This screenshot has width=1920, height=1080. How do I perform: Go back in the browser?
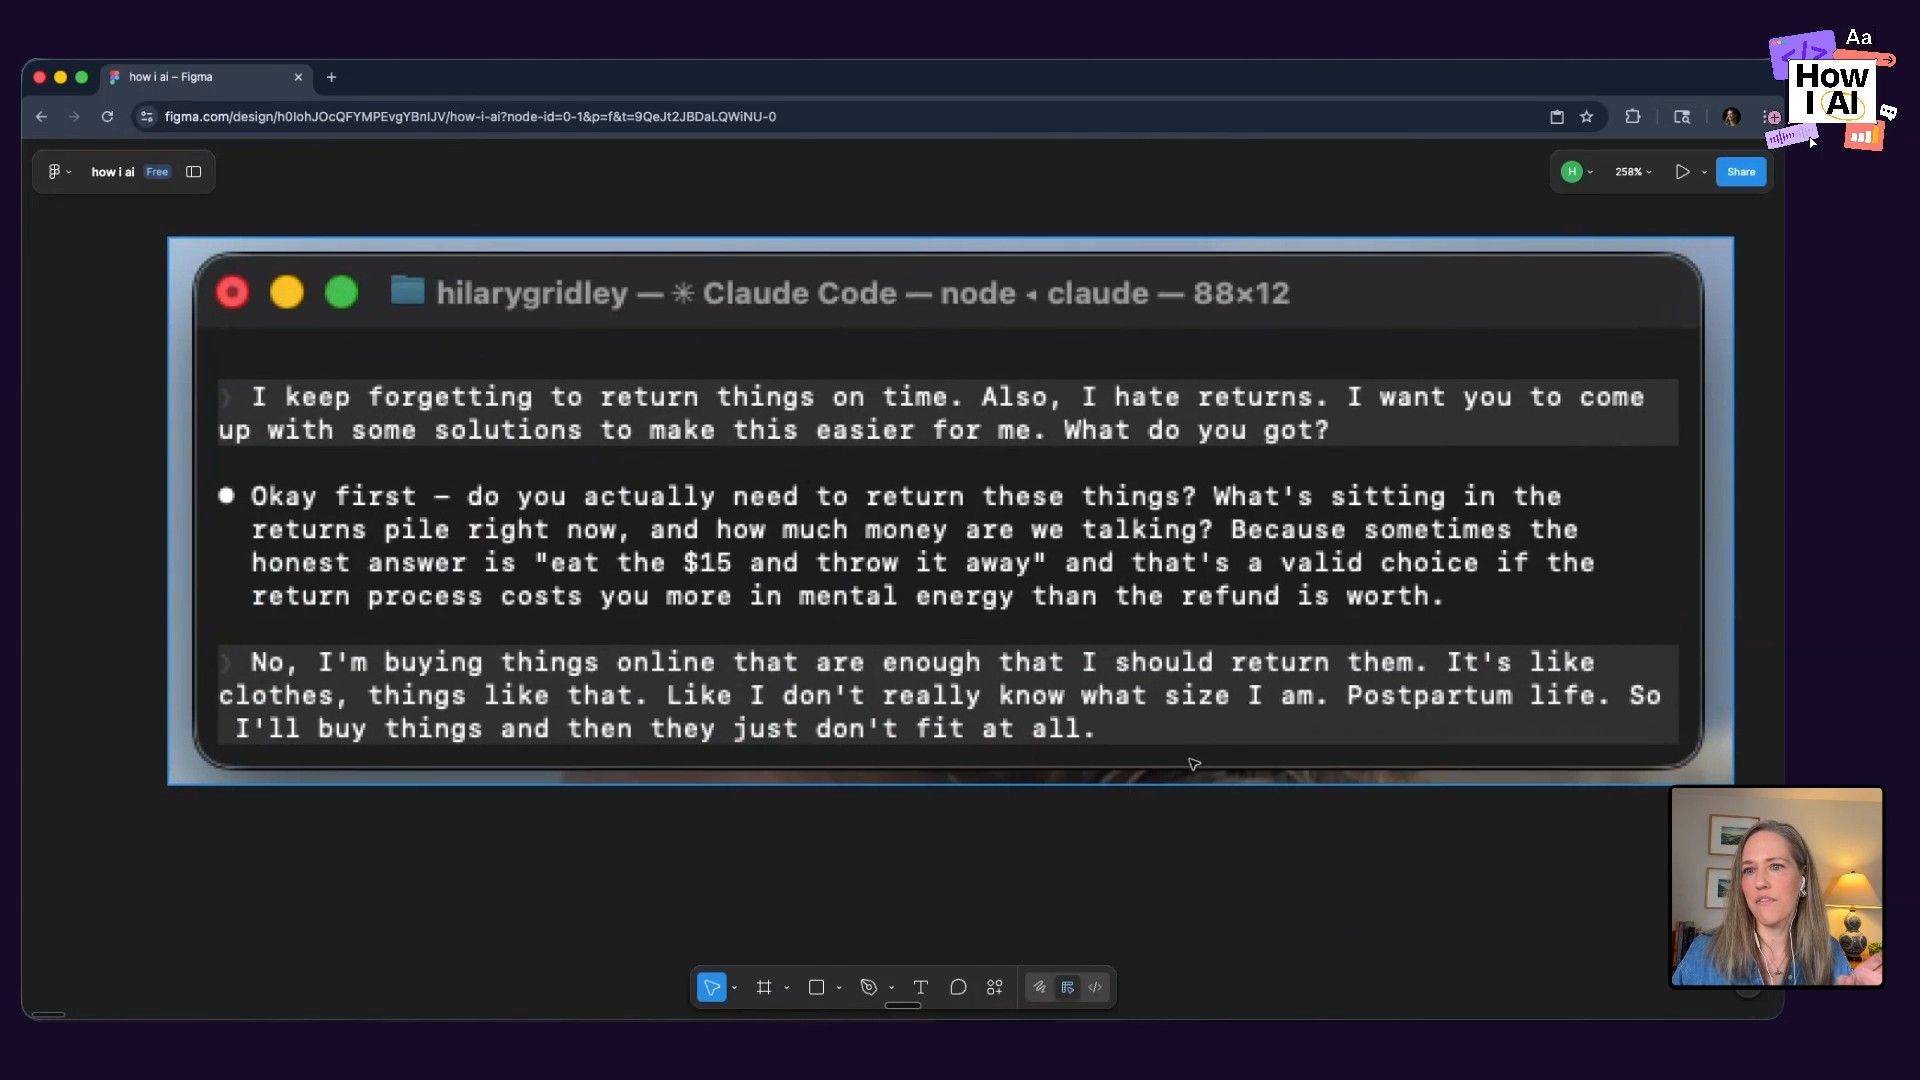[41, 117]
